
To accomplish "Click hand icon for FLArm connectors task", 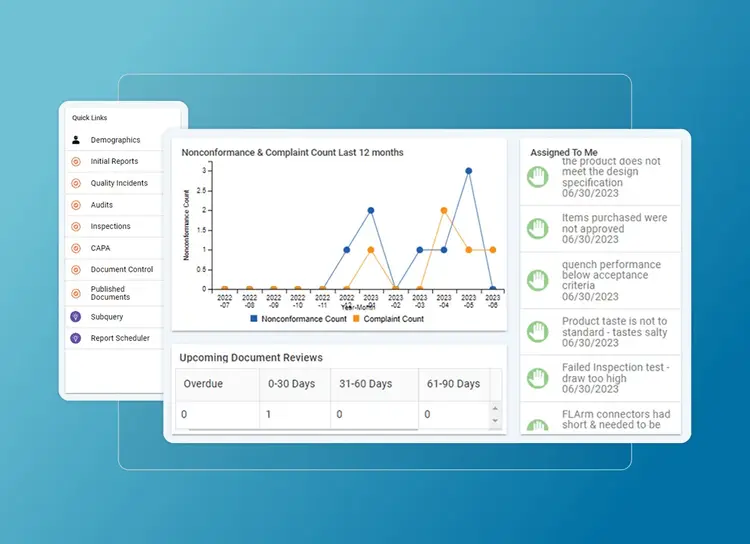I will [538, 425].
